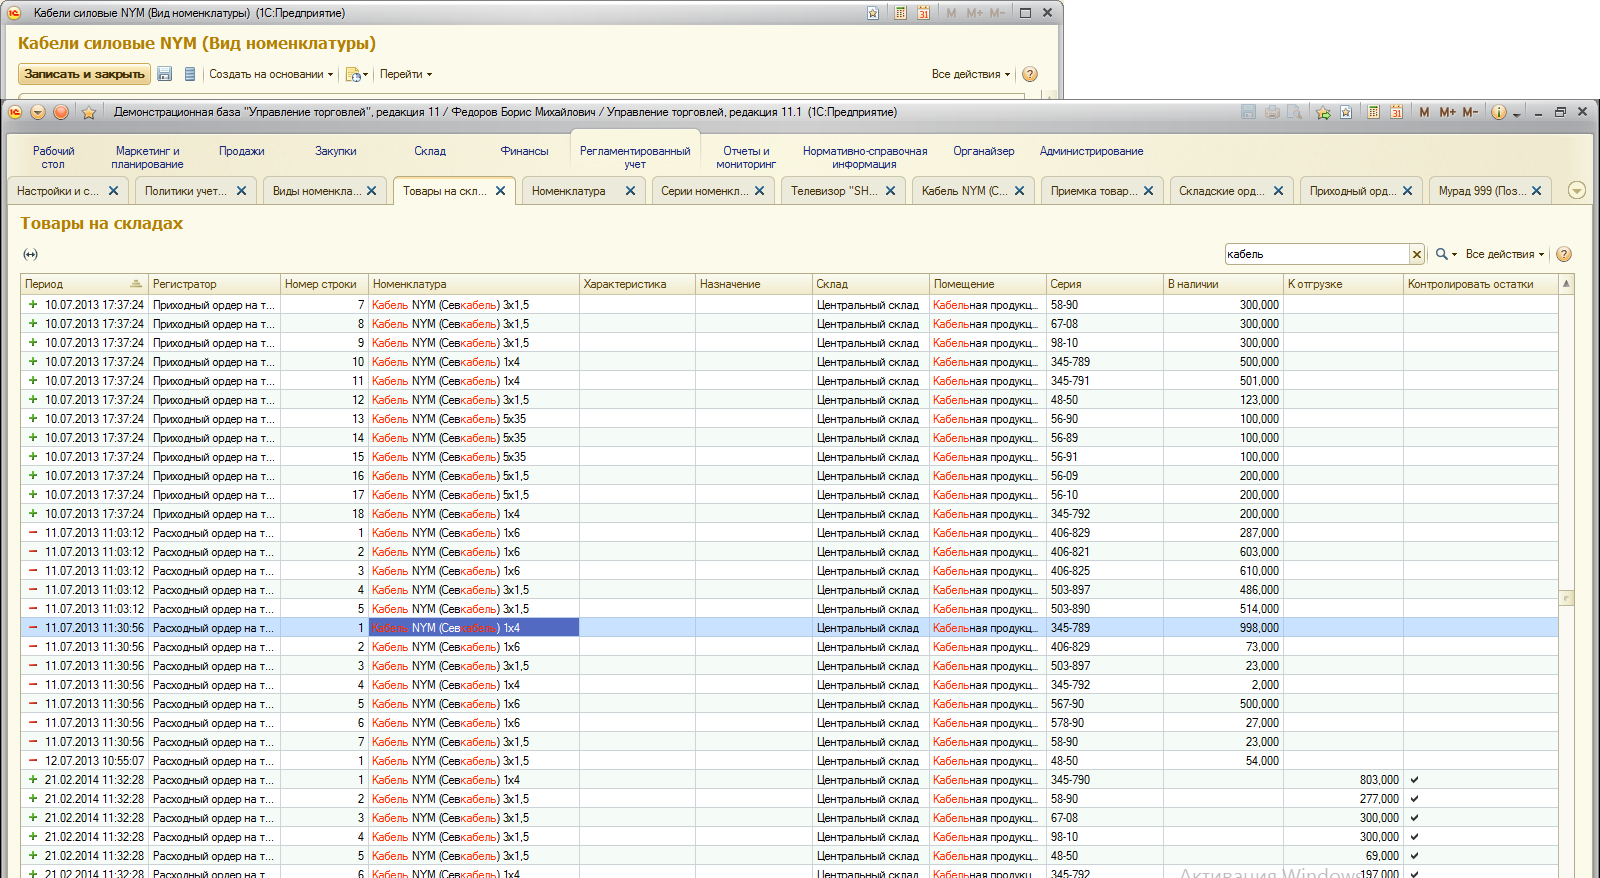Click add-to-favorites star with green arrow icon
Viewport: 1600px width, 878px height.
1323,112
